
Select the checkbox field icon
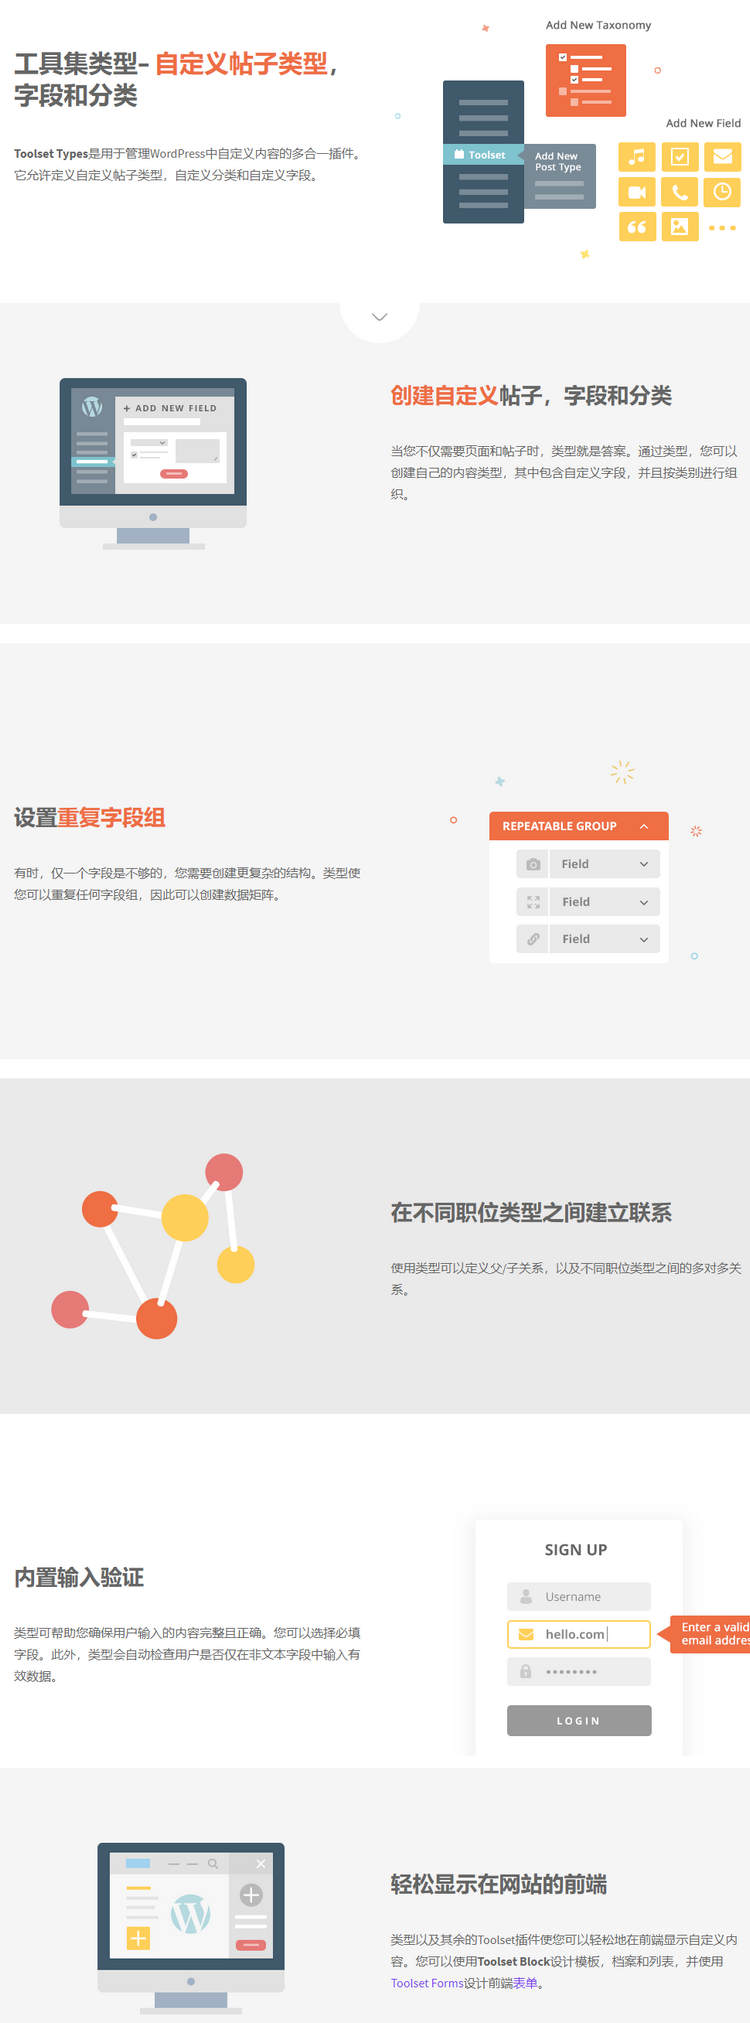click(x=680, y=157)
